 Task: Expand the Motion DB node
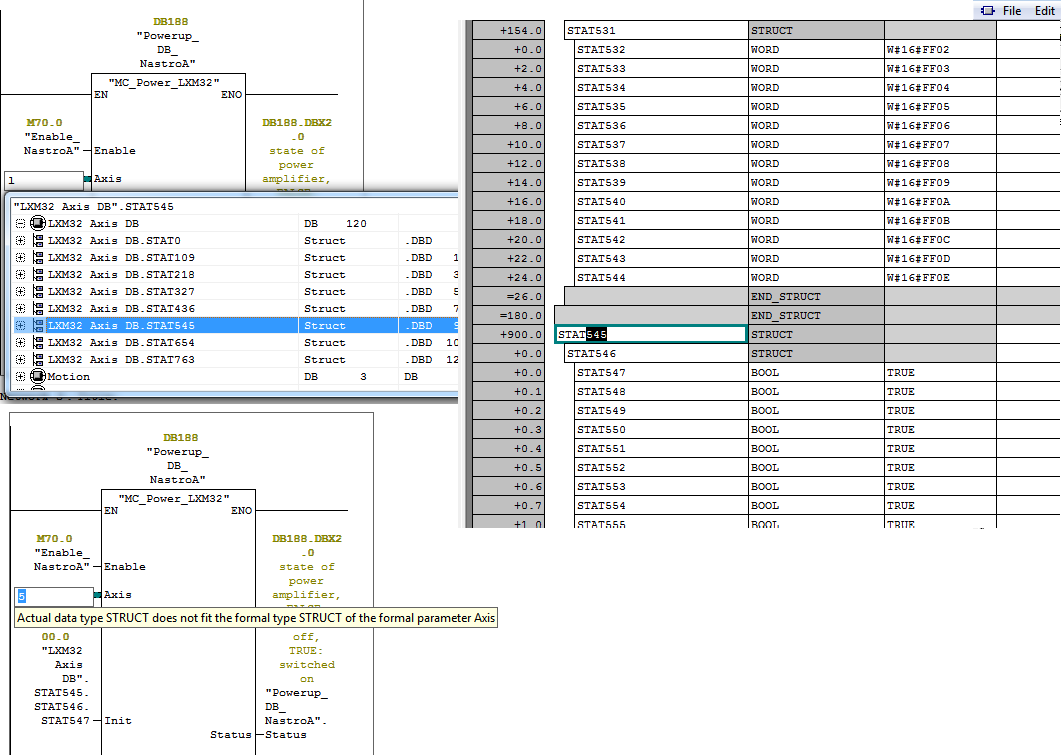(20, 376)
